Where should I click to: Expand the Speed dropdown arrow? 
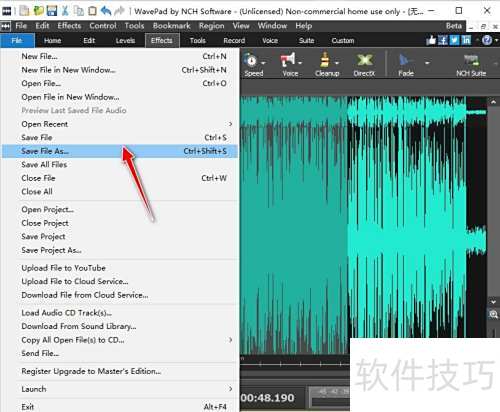(x=263, y=63)
